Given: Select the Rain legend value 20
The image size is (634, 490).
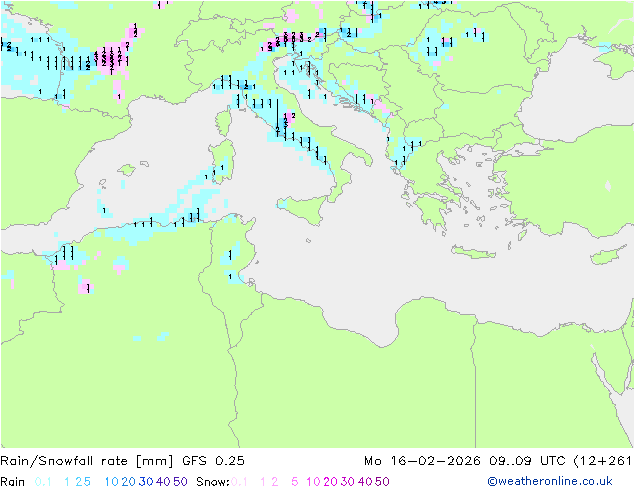Looking at the screenshot, I should point(129,482).
